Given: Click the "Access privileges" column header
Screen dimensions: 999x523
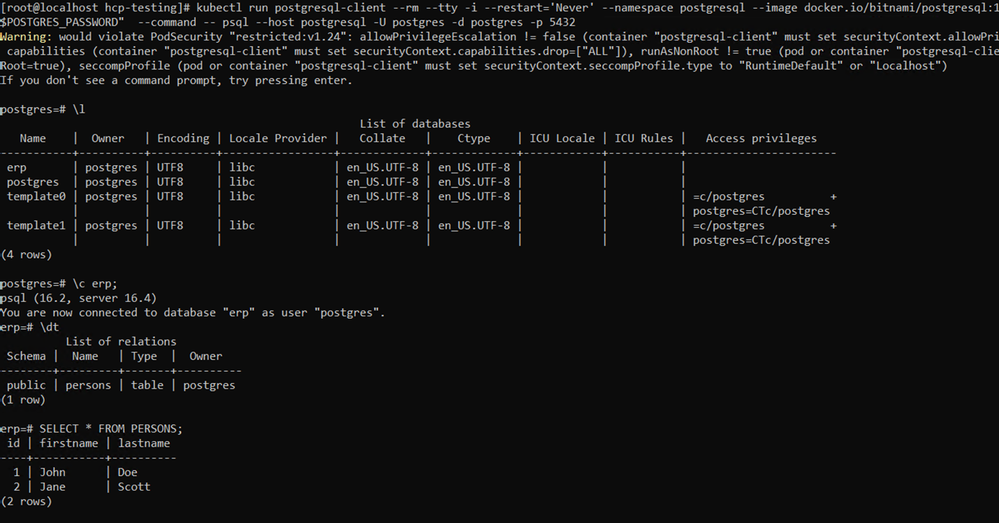Looking at the screenshot, I should [761, 138].
